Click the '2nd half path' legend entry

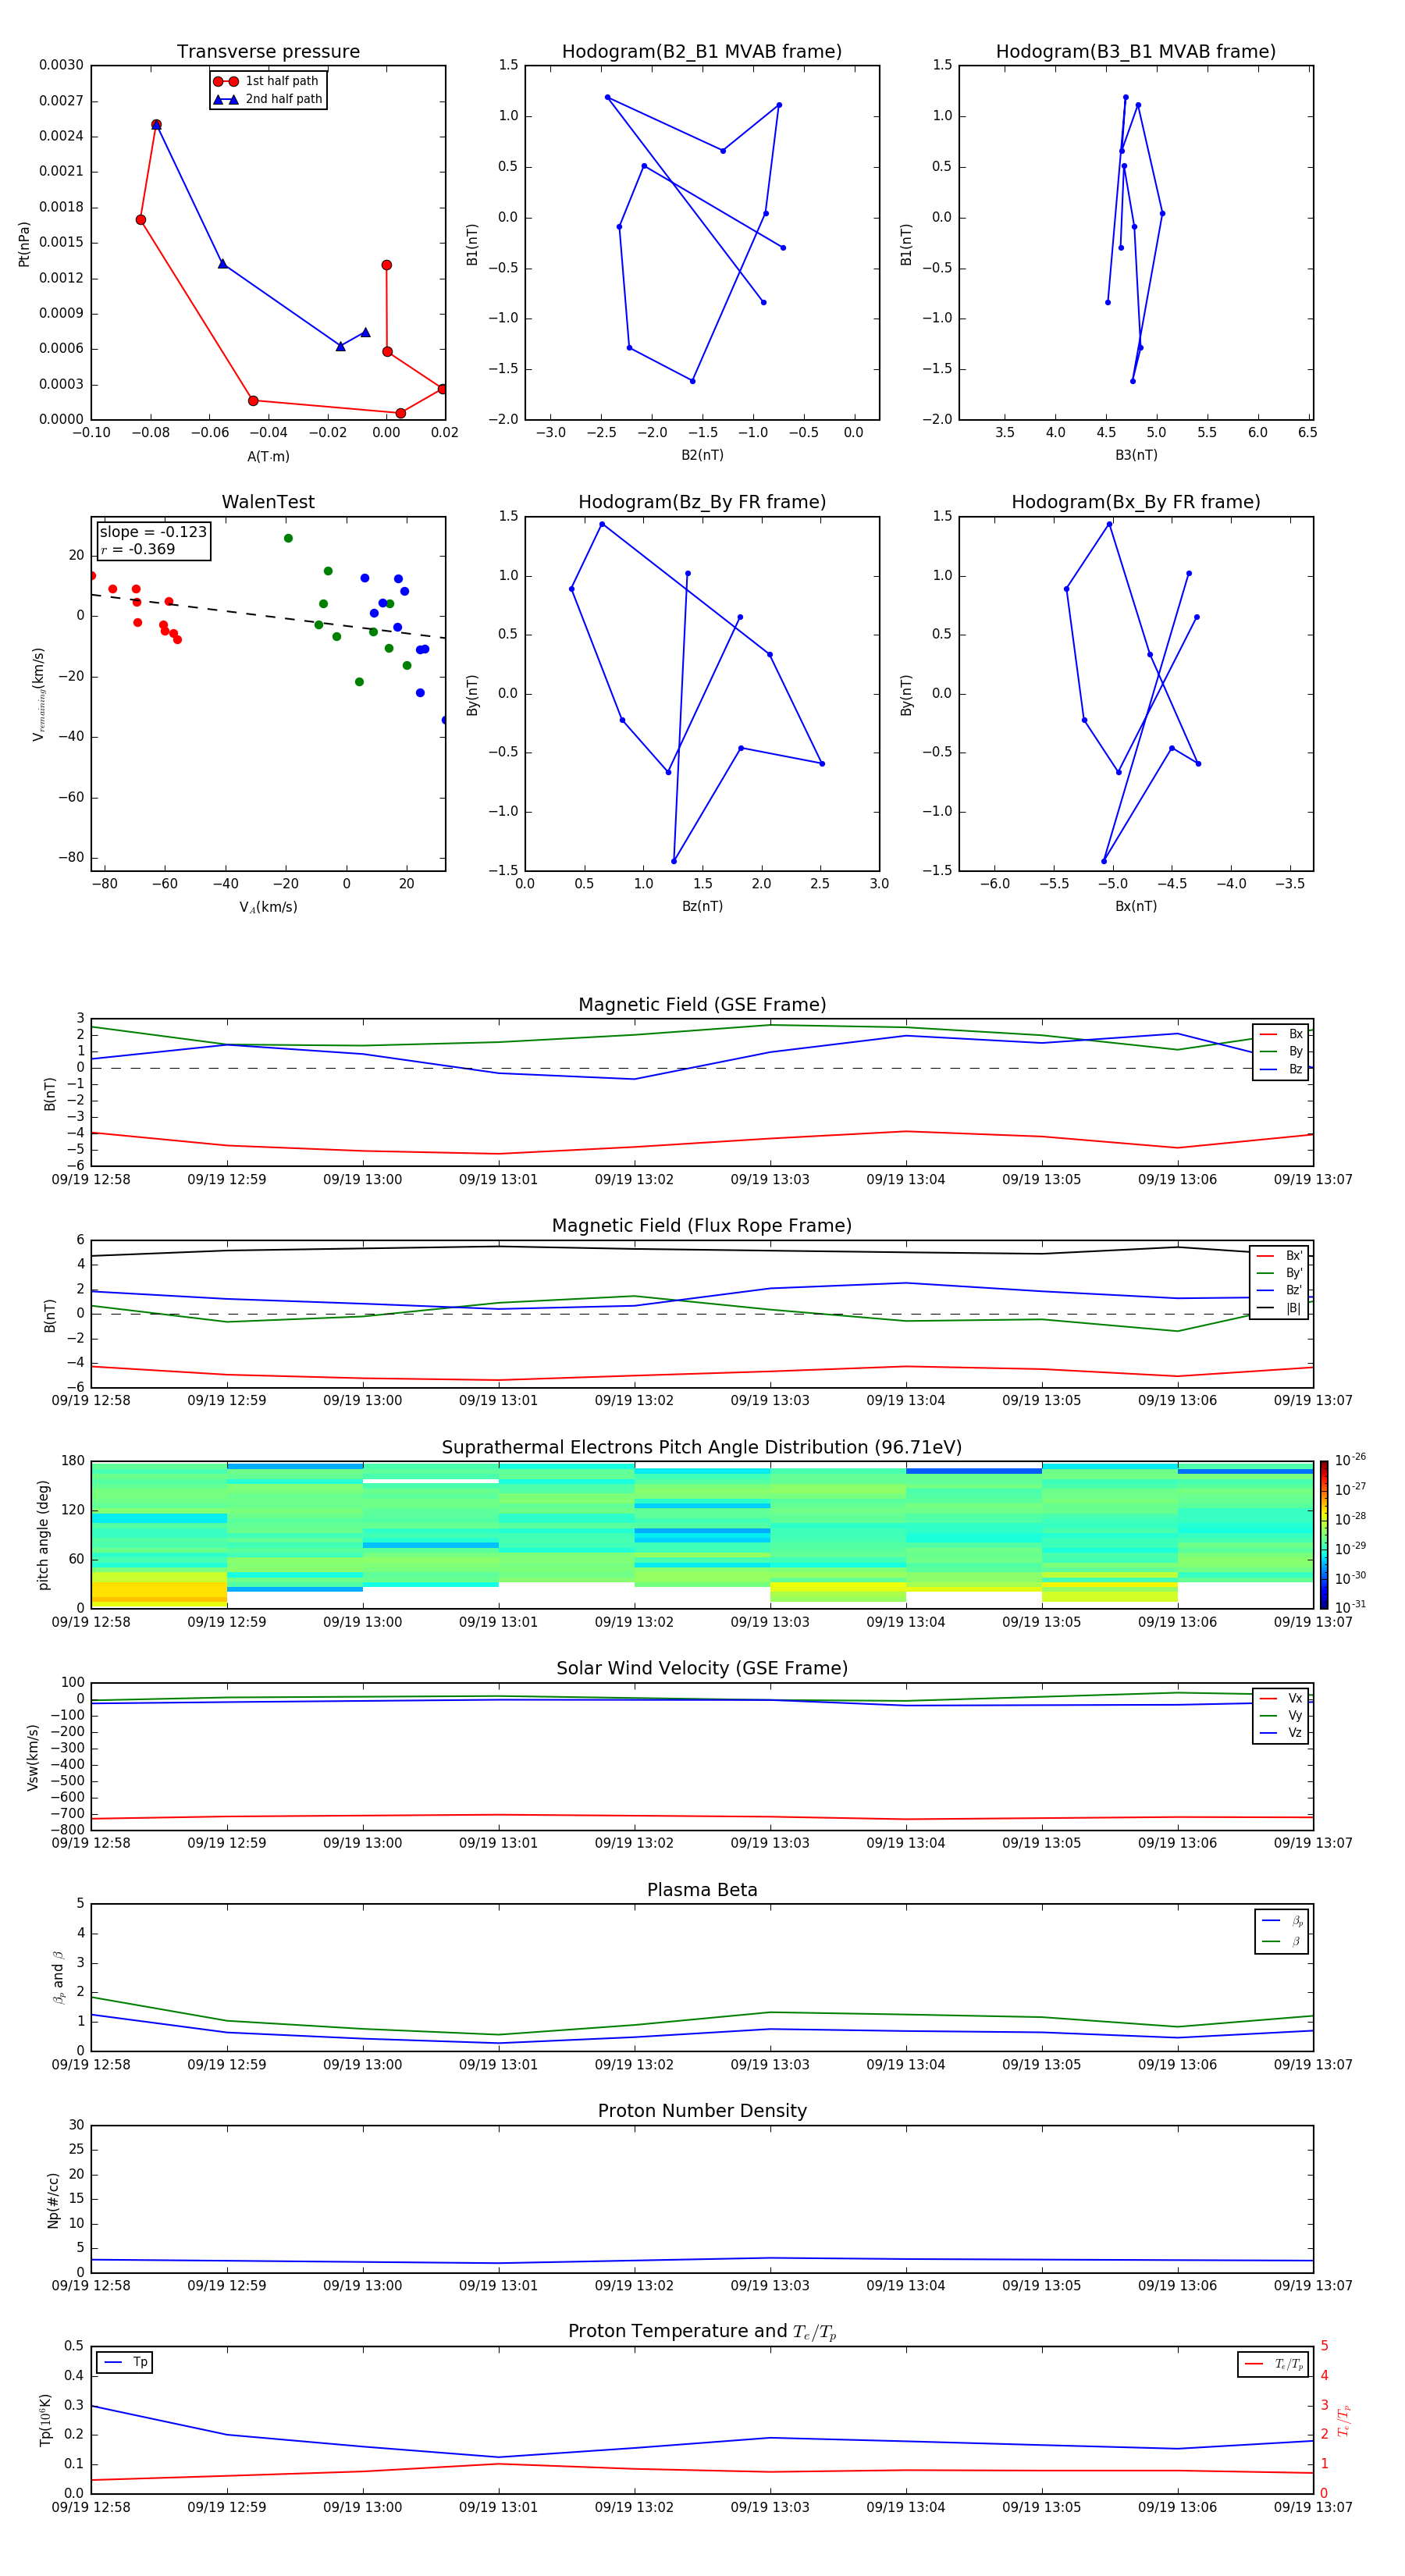coord(268,99)
